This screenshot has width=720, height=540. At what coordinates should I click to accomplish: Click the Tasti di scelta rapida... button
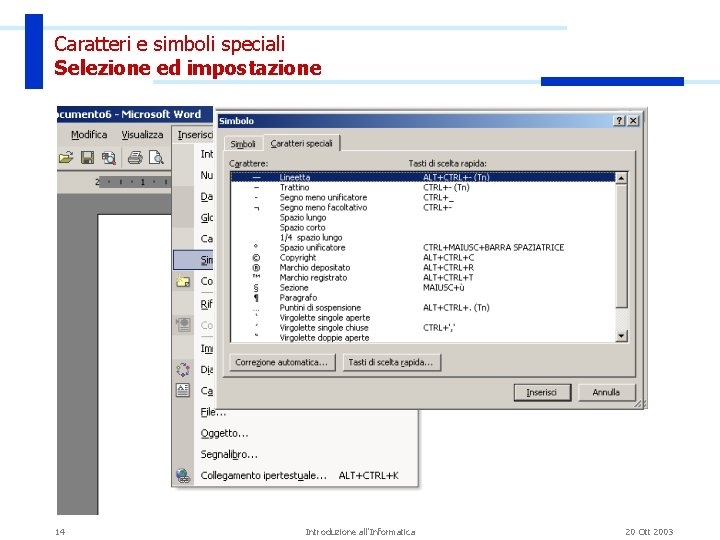tap(391, 362)
